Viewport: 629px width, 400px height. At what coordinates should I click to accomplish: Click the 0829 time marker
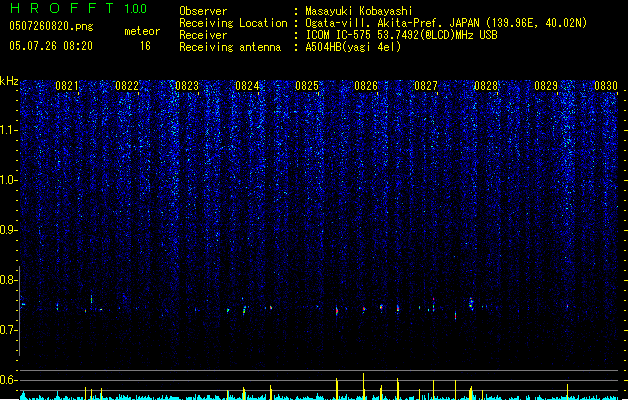point(546,86)
